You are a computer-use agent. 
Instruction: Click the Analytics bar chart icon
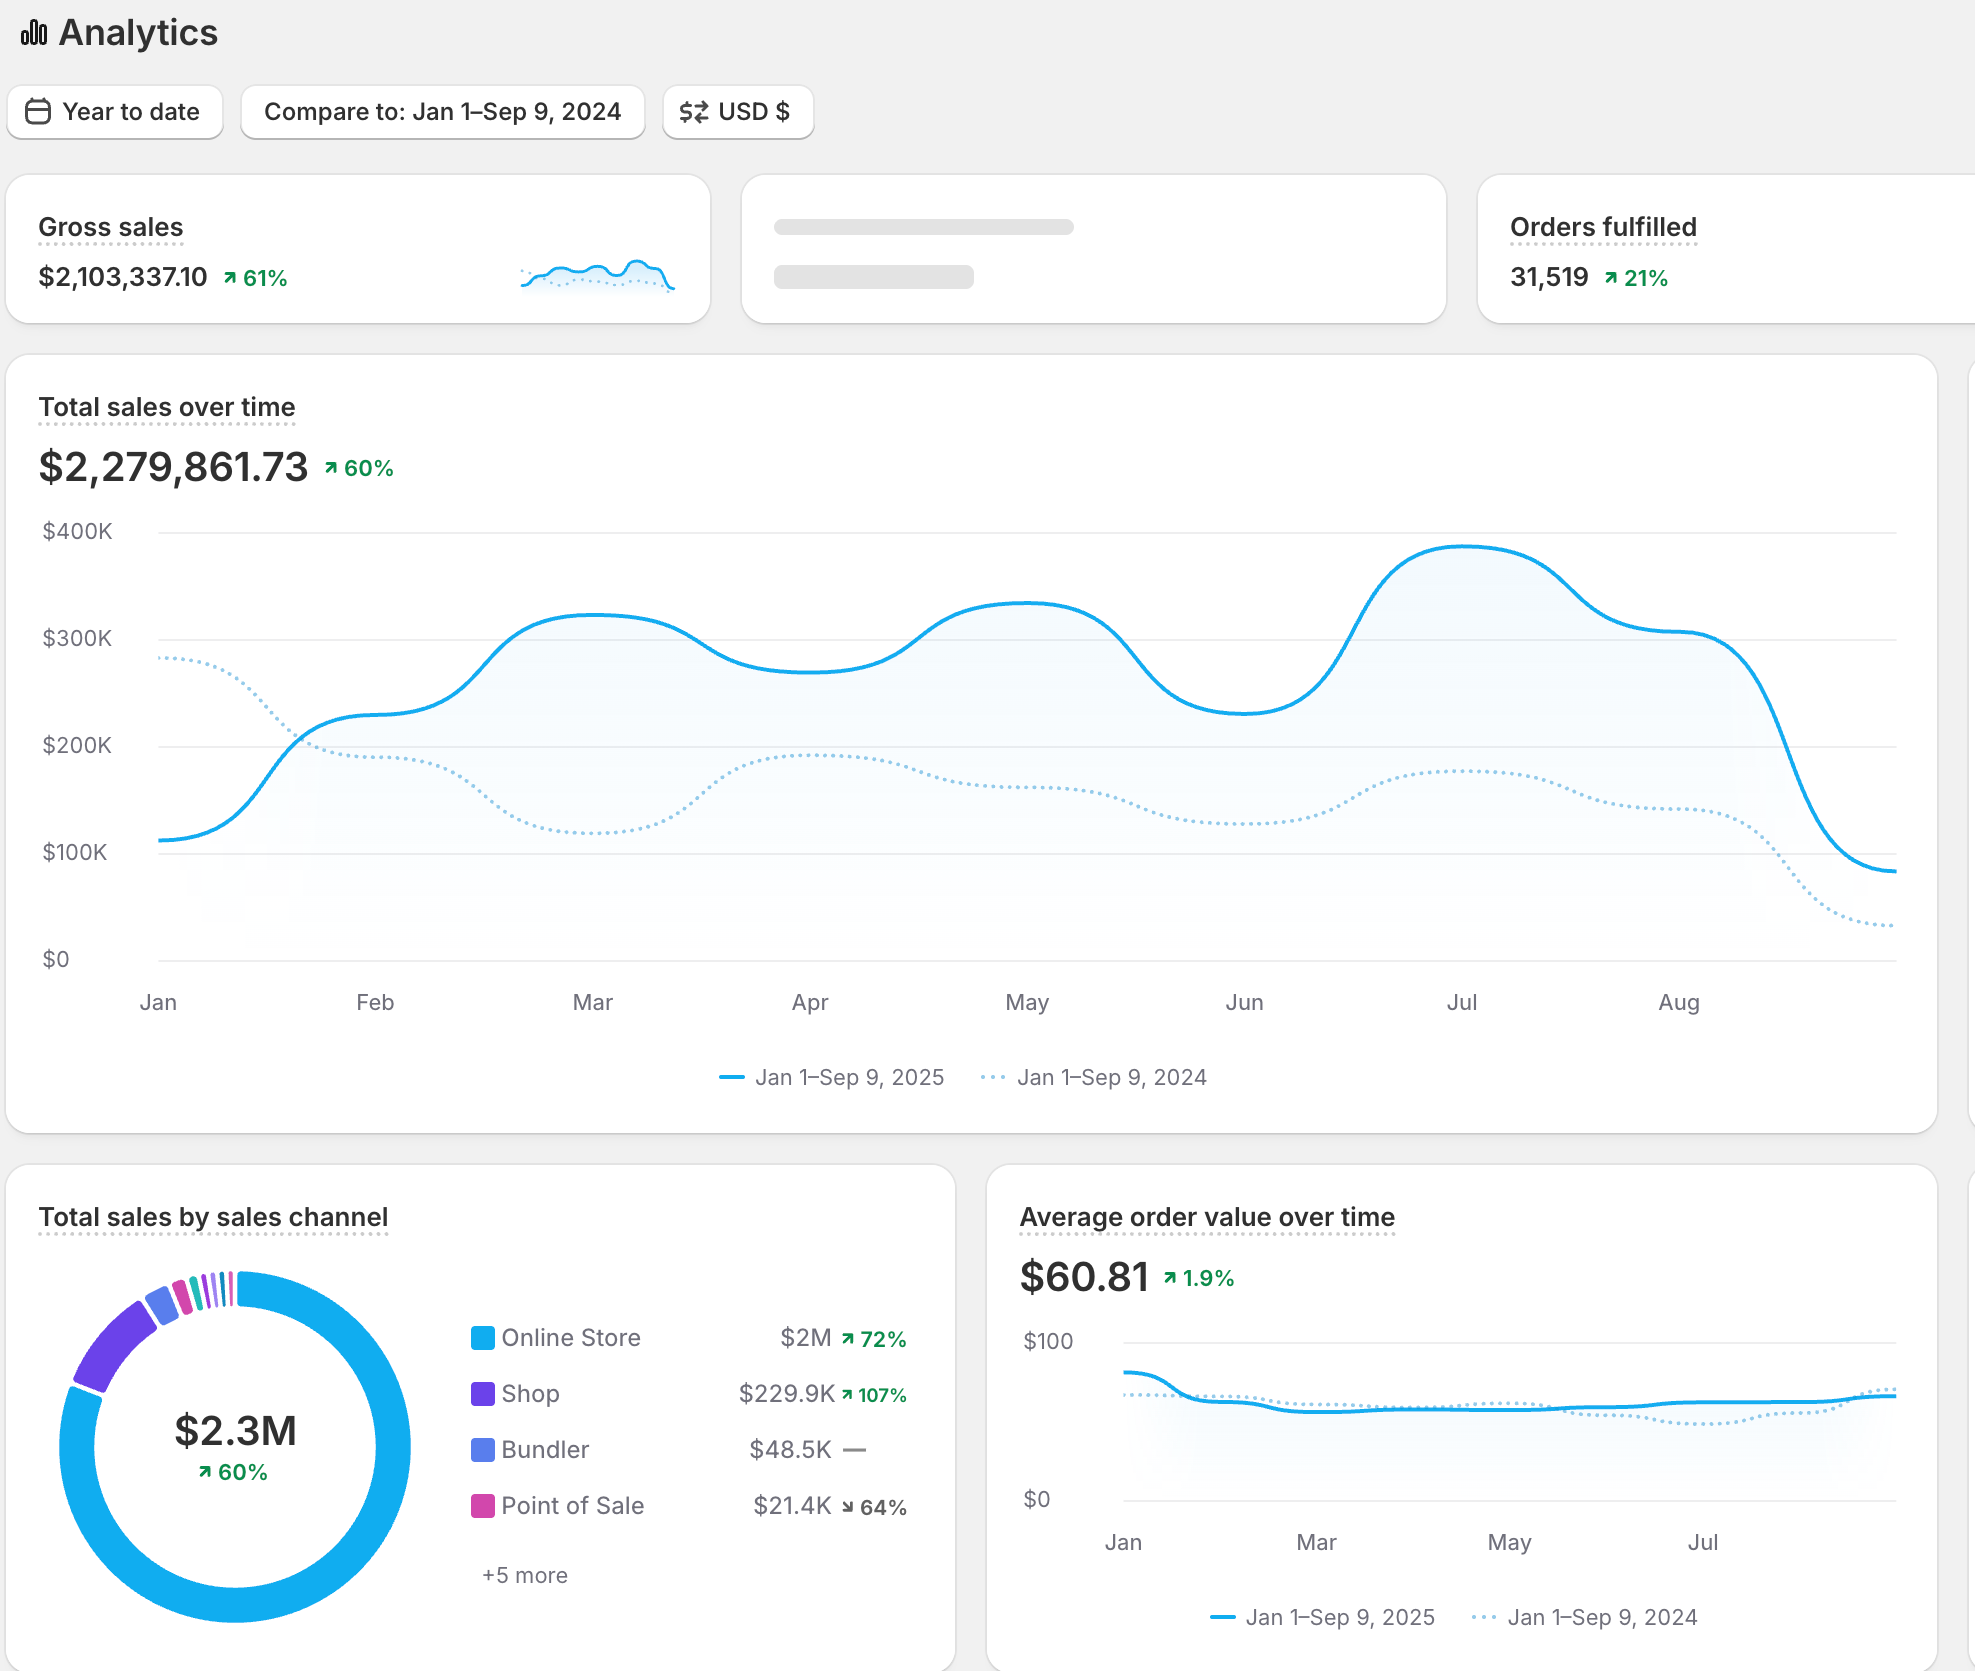34,33
